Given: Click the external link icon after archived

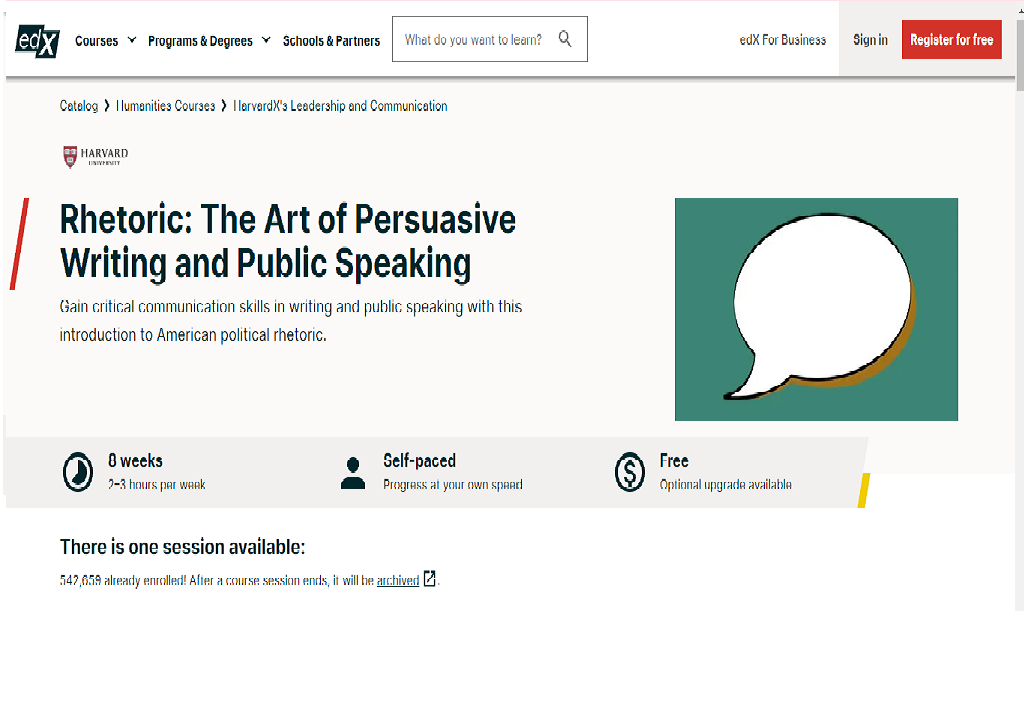Looking at the screenshot, I should pyautogui.click(x=430, y=579).
